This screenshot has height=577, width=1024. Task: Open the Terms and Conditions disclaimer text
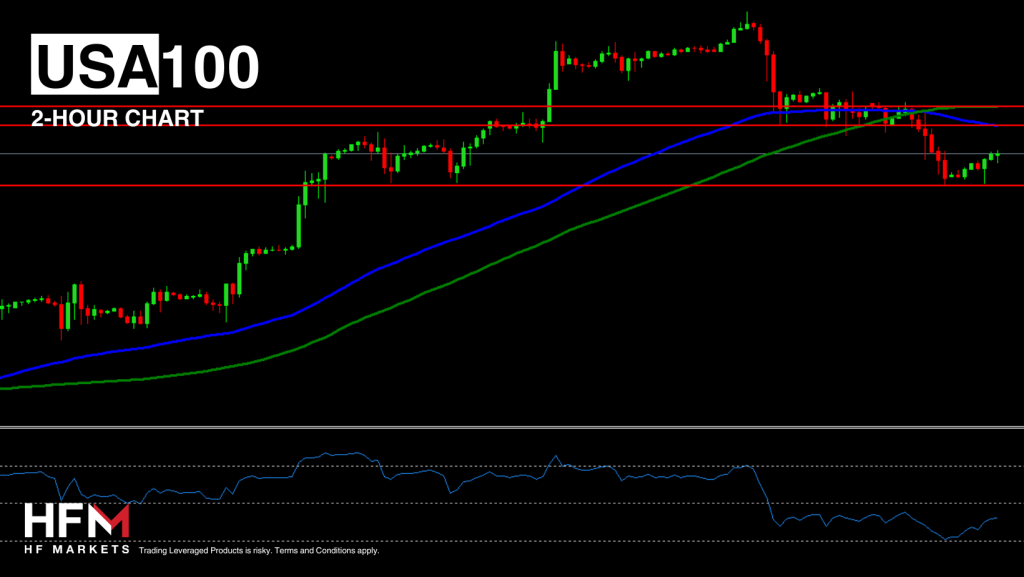tap(259, 550)
